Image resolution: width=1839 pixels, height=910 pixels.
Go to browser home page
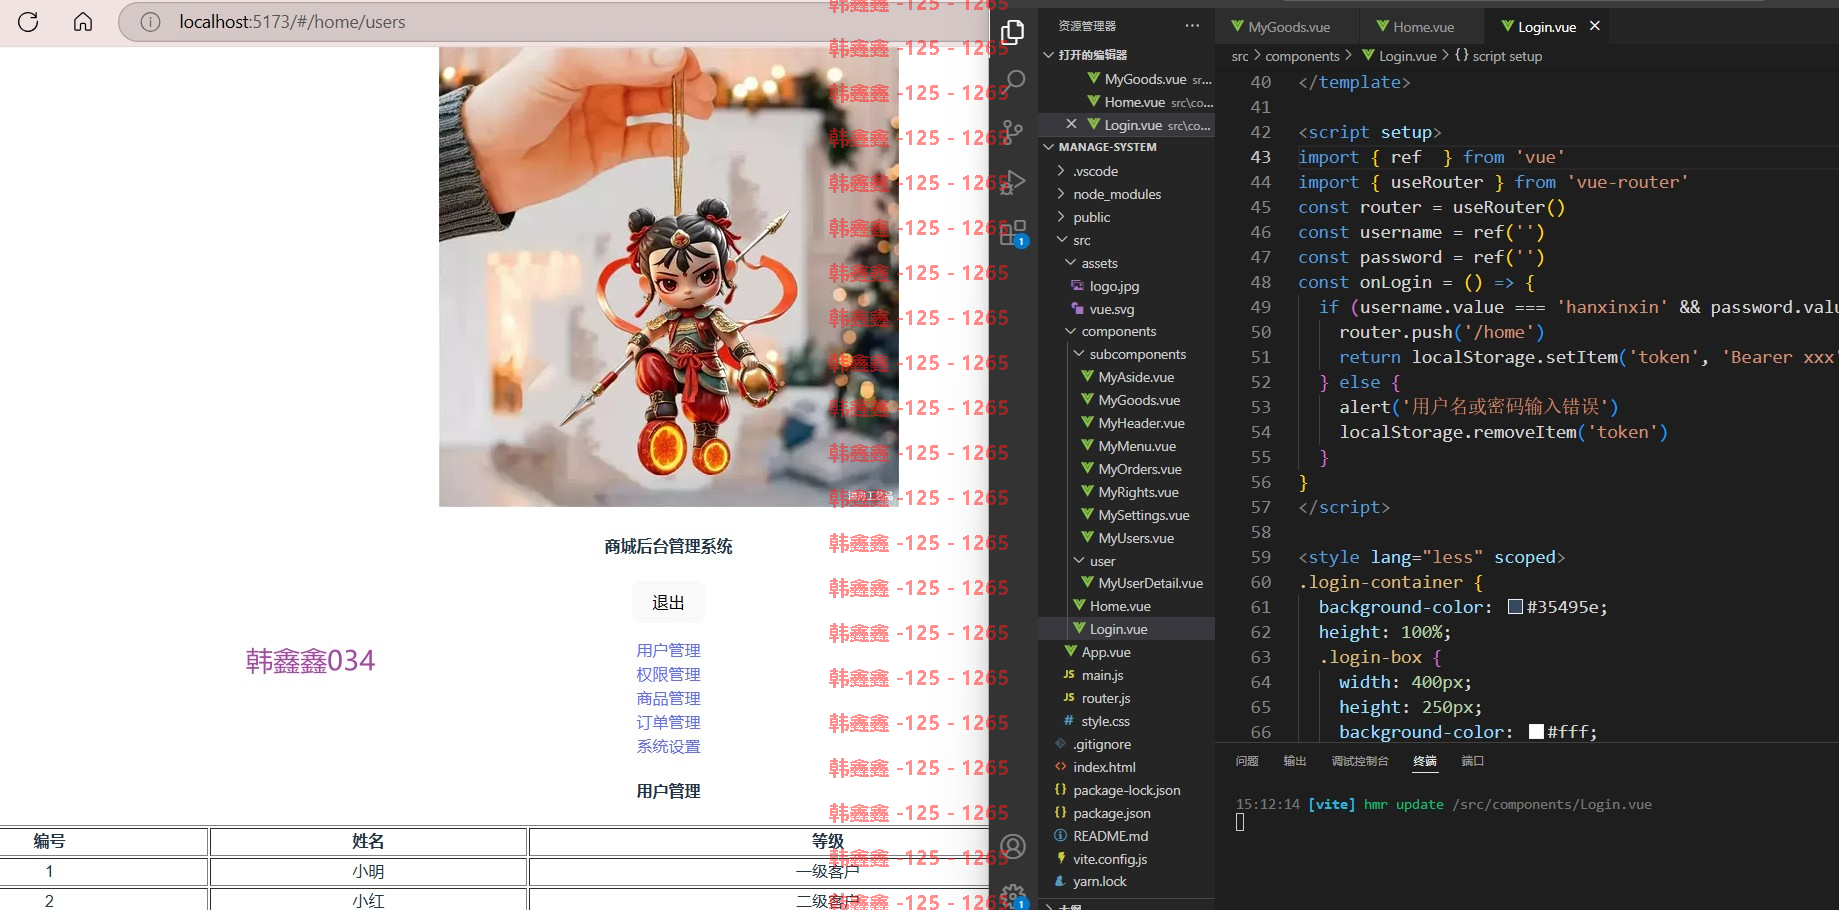point(83,21)
